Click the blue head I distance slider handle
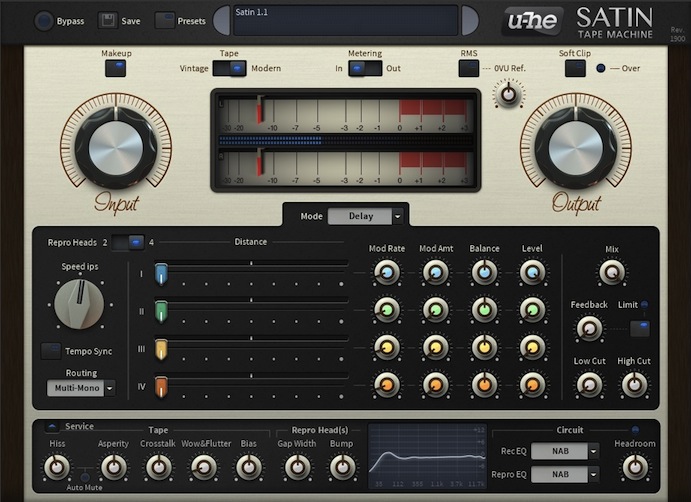 pyautogui.click(x=161, y=275)
